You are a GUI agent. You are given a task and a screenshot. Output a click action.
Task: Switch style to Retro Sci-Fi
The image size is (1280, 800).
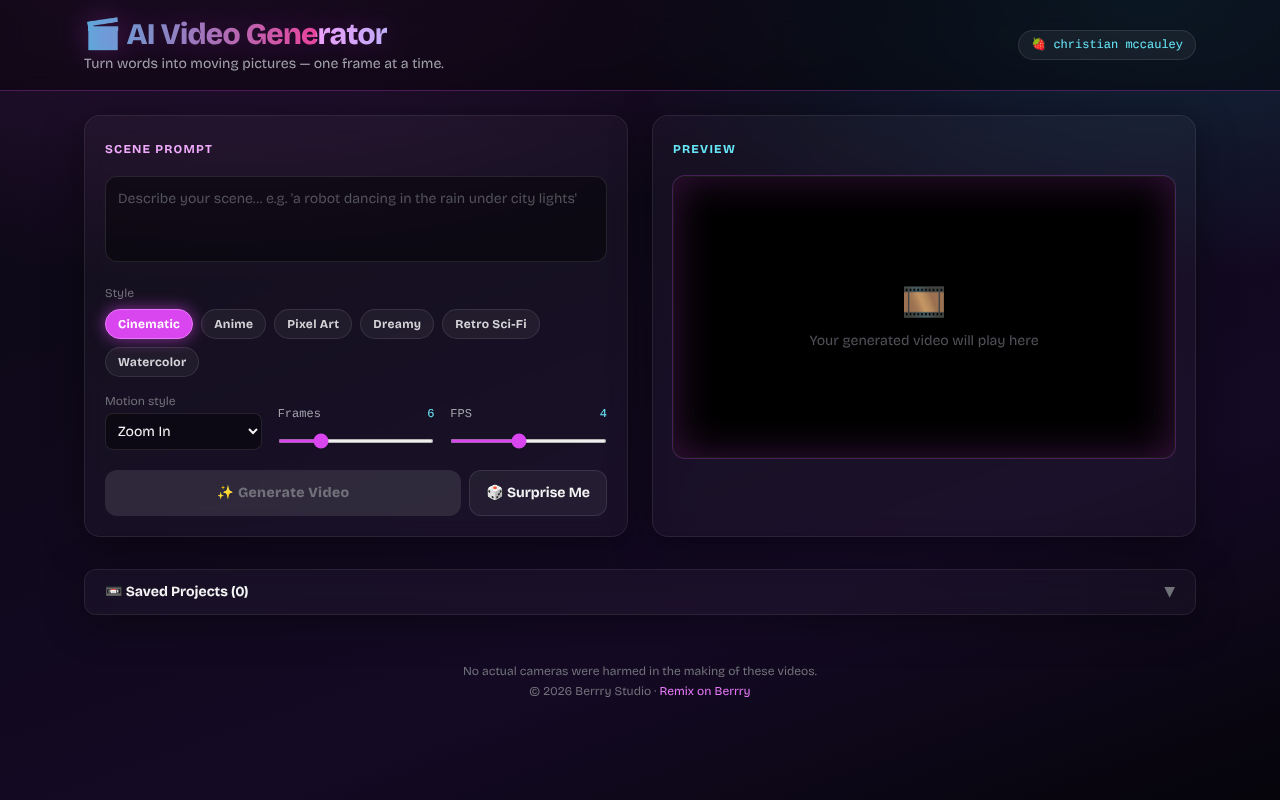[x=491, y=324]
